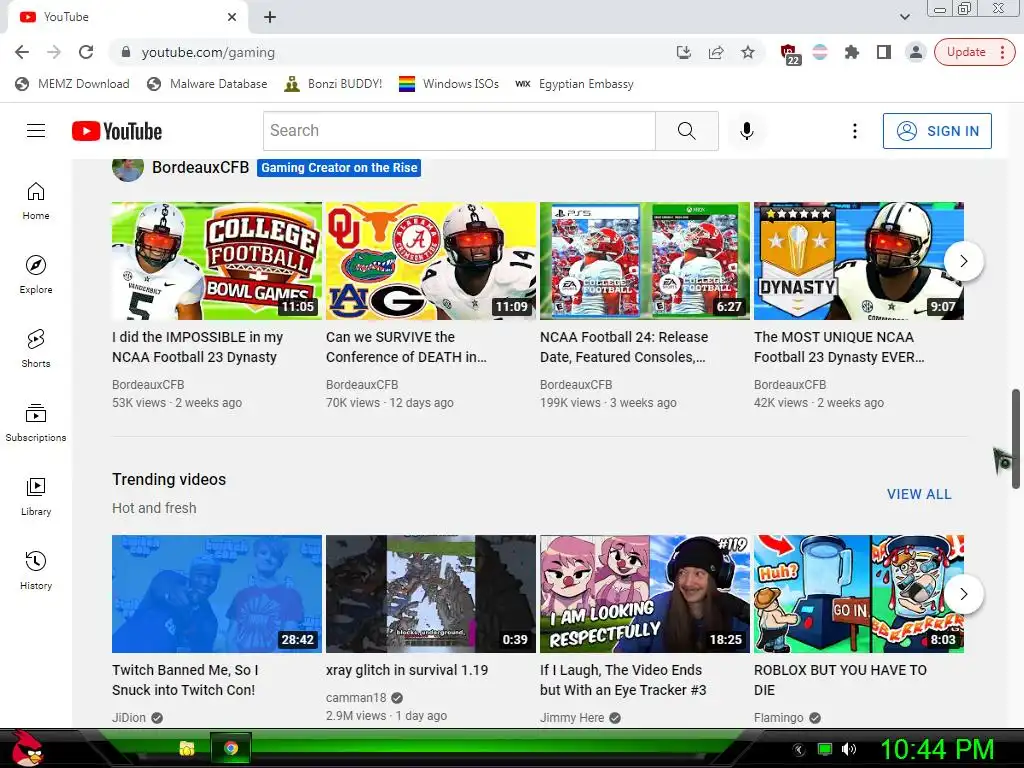
Task: Open the Angry Birds start button
Action: coord(27,748)
